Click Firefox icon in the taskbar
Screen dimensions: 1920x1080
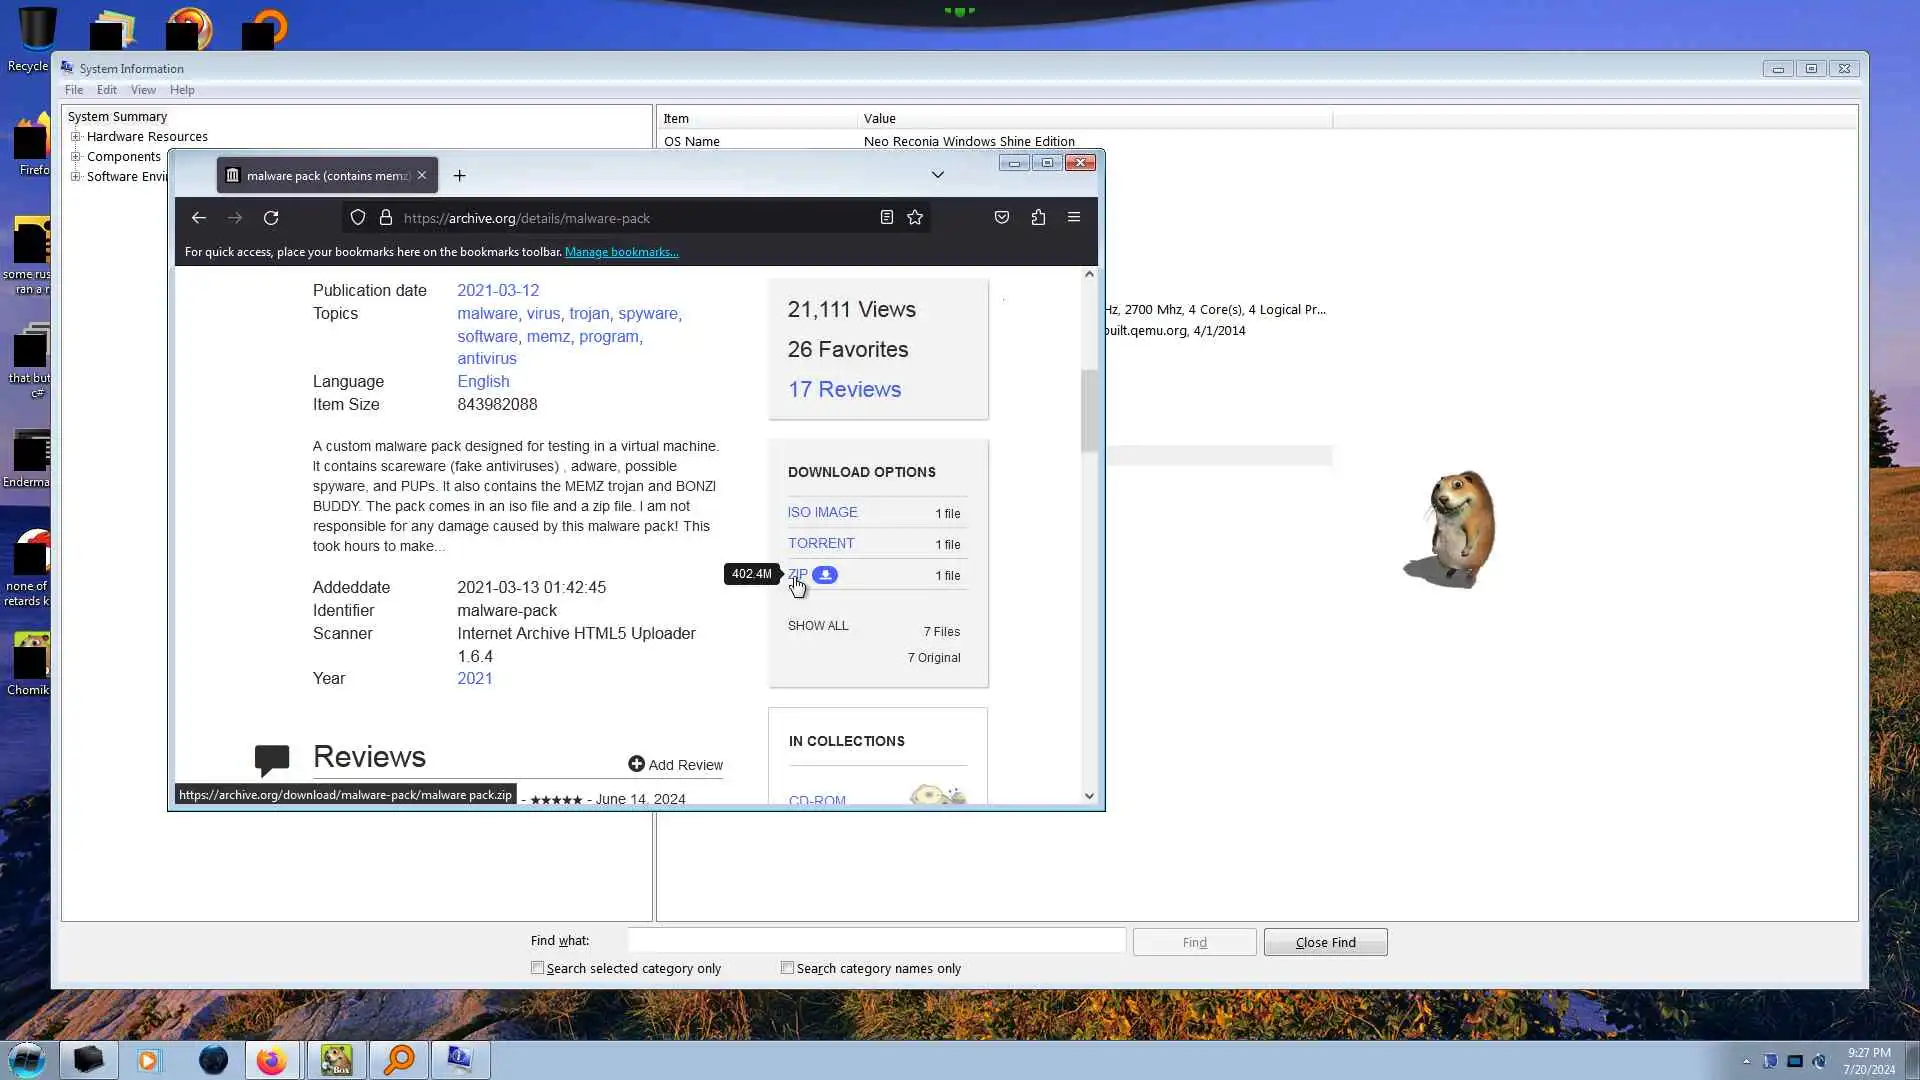(271, 1060)
